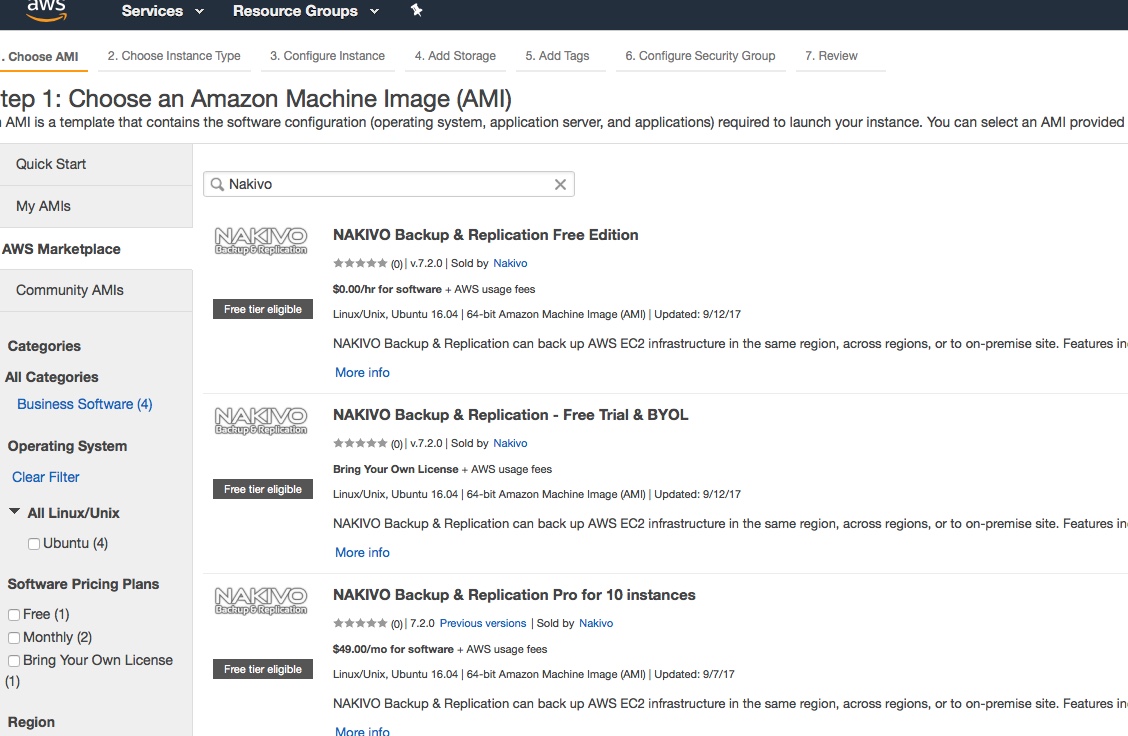The image size is (1128, 736).
Task: Select AWS Marketplace in sidebar
Action: [96, 249]
